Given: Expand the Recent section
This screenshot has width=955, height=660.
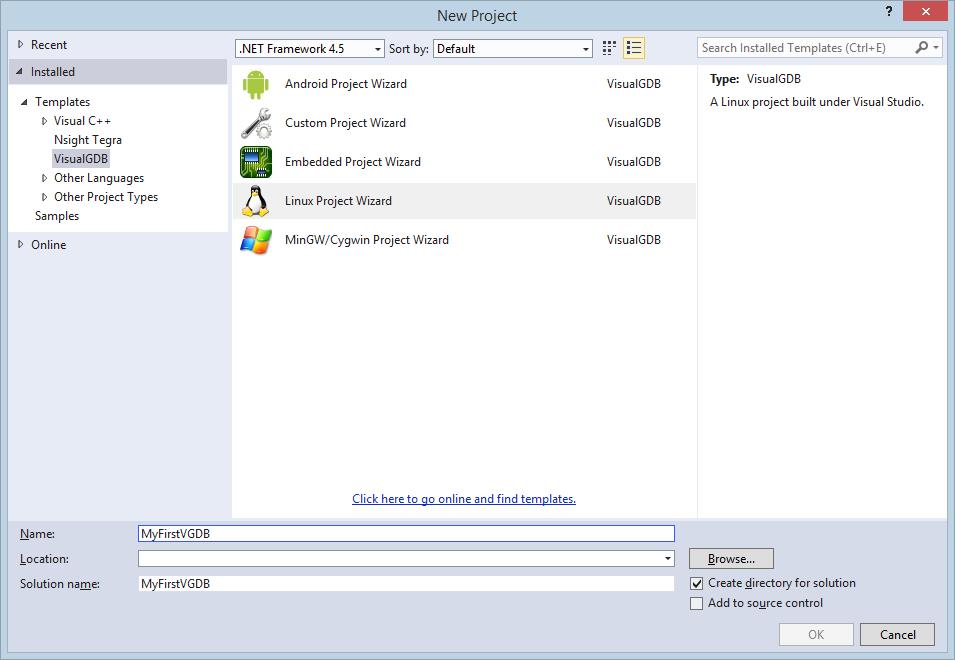Looking at the screenshot, I should [x=21, y=44].
